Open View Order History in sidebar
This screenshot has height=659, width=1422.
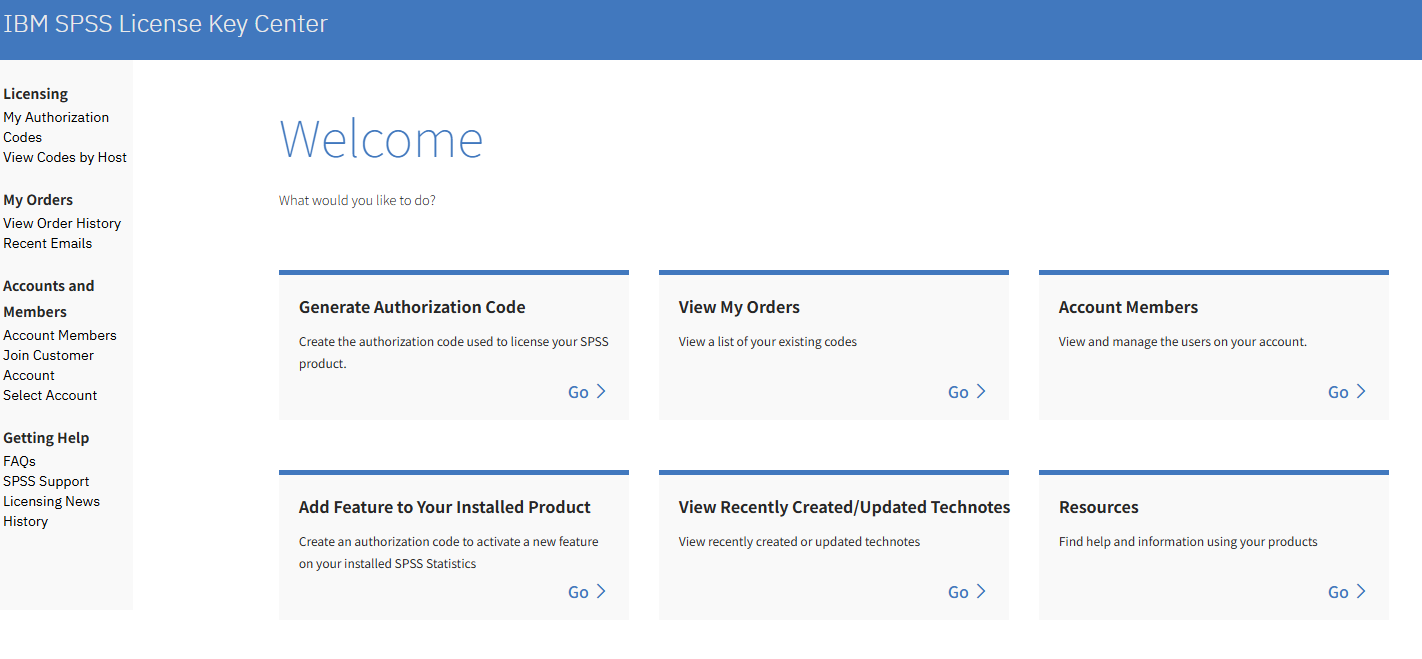coord(62,223)
